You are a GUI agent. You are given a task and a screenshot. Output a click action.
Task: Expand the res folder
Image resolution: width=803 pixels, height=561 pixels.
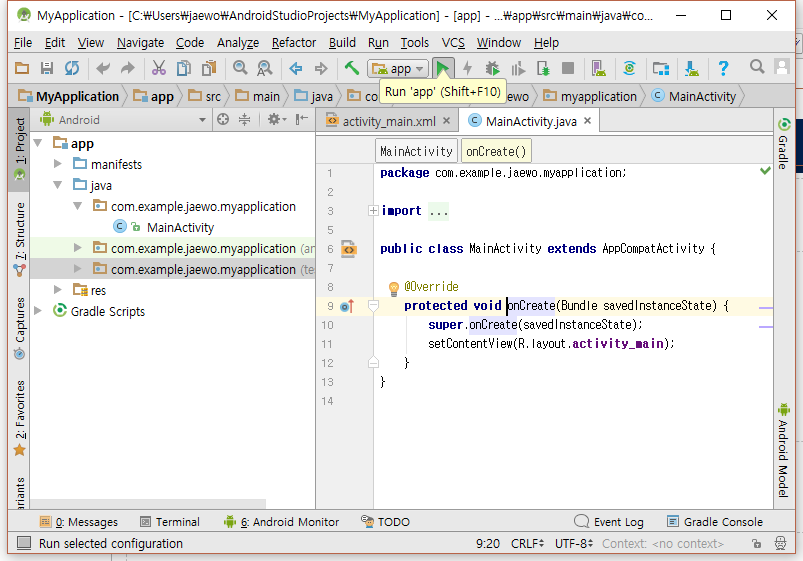coord(58,290)
